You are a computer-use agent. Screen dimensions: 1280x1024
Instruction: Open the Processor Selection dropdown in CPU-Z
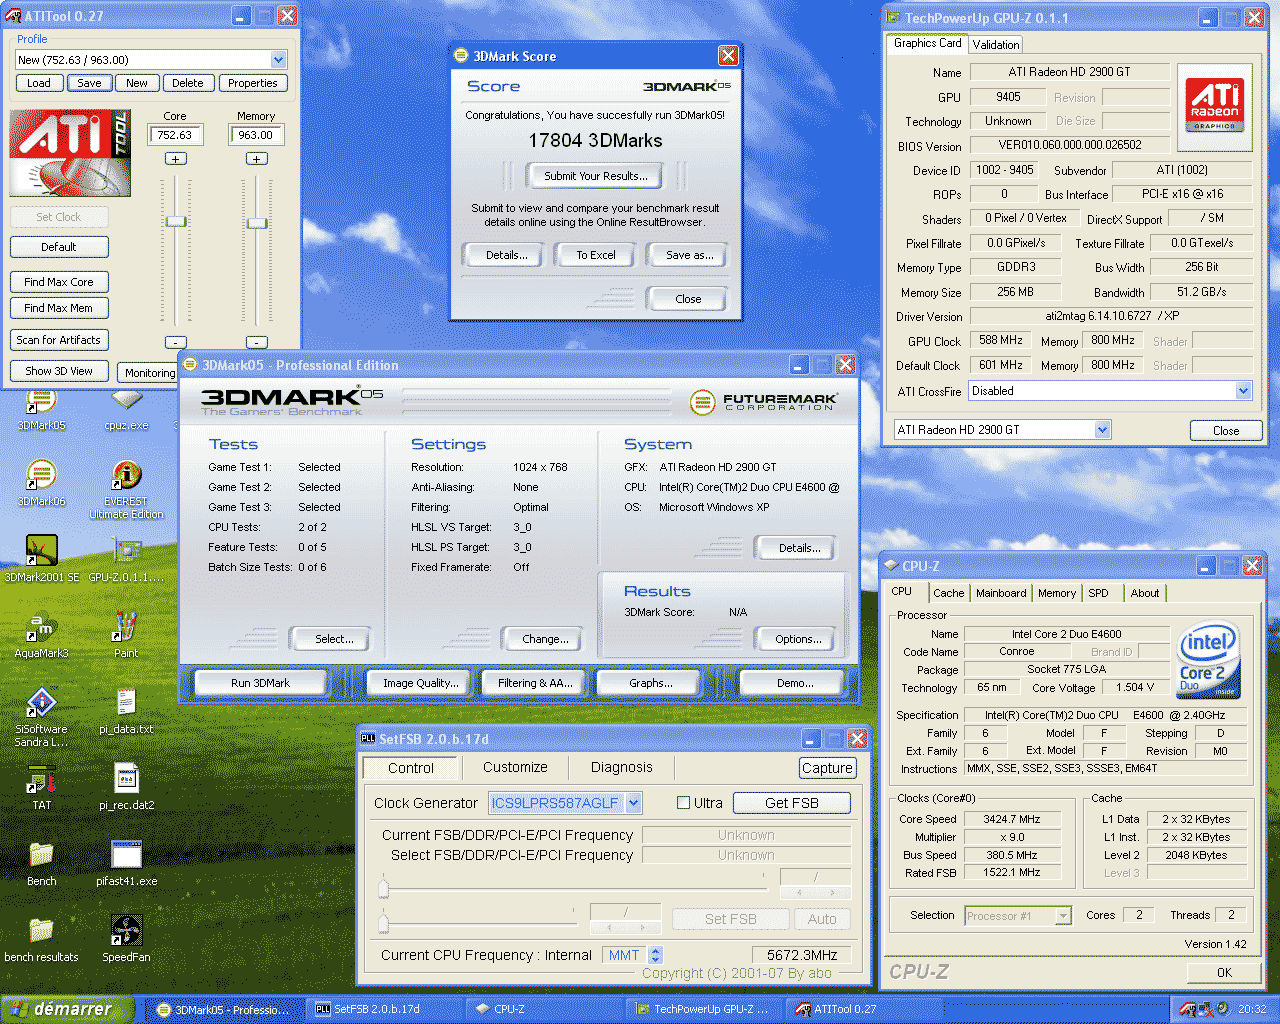[1063, 916]
